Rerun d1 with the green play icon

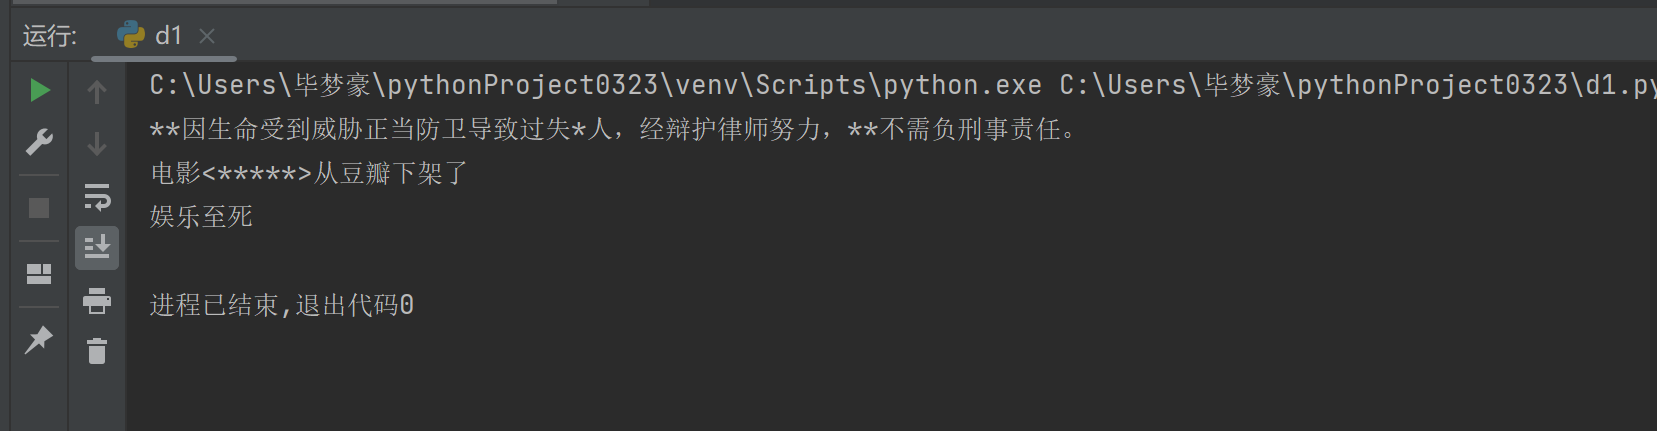39,91
